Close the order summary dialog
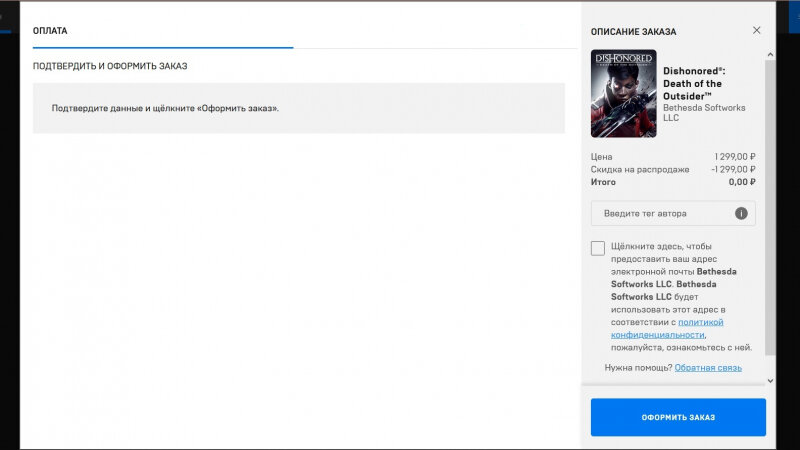The image size is (800, 450). 756,31
